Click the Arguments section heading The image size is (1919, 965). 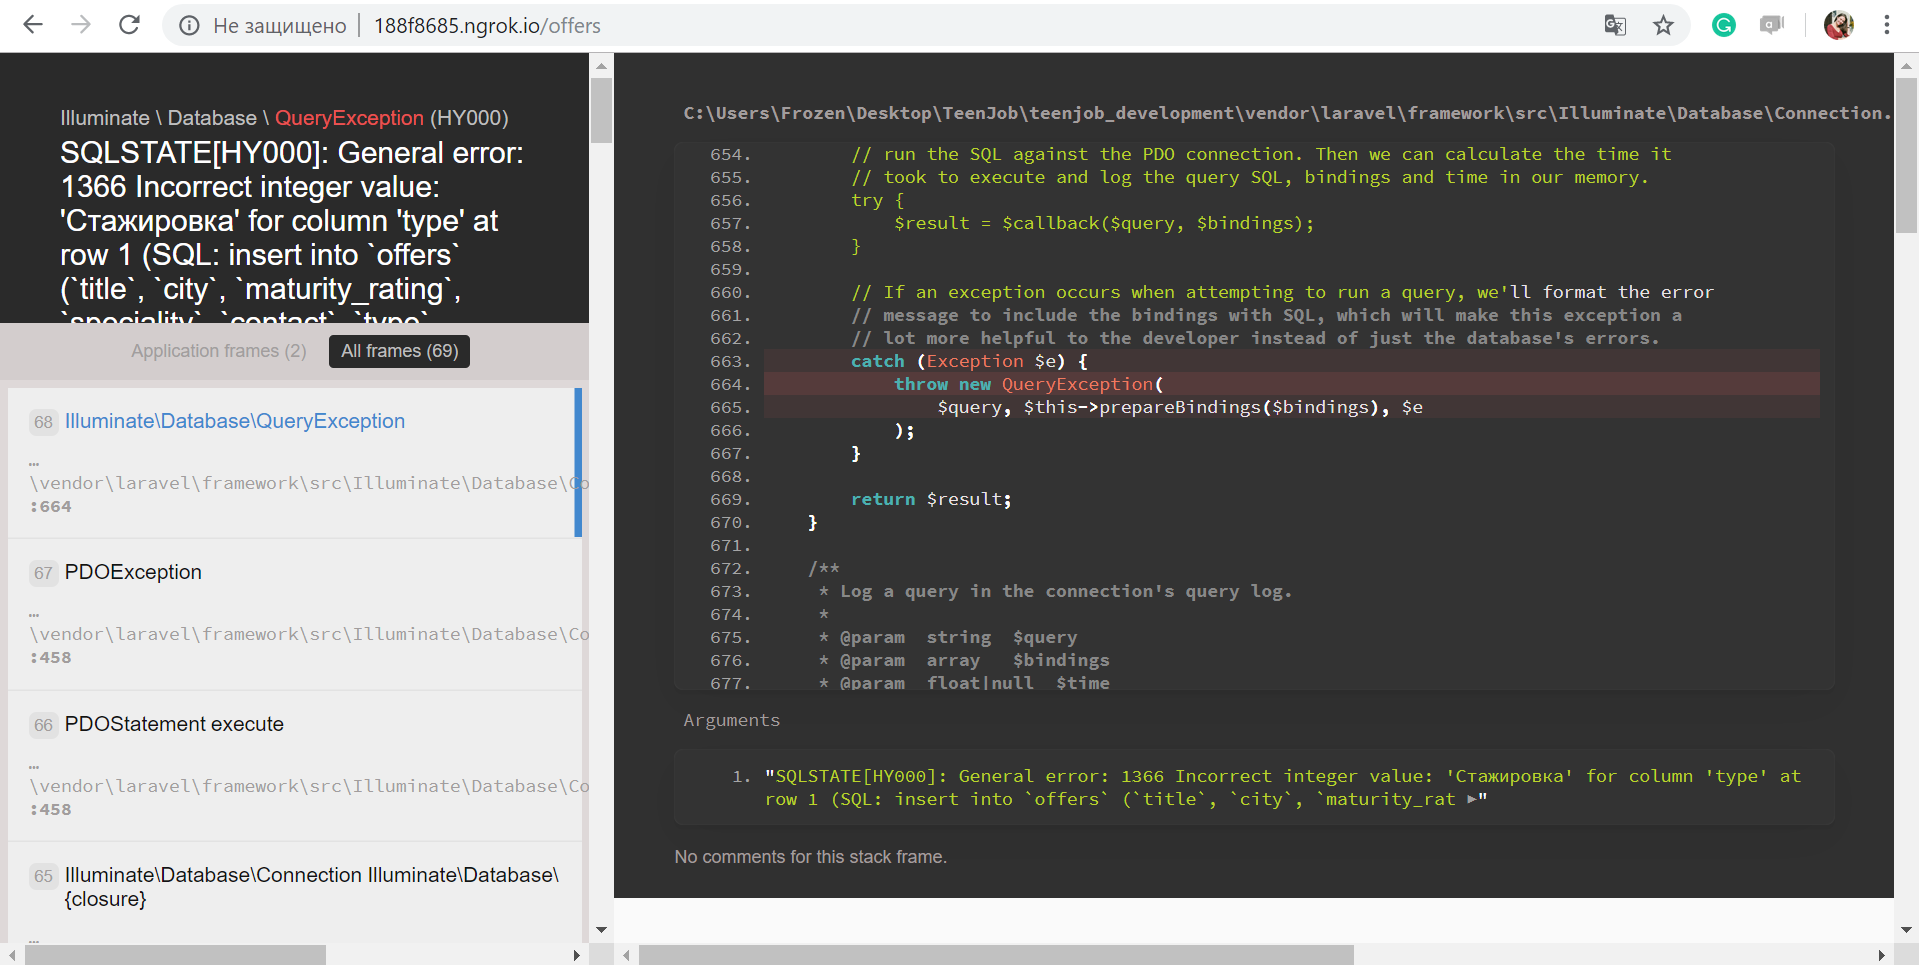tap(731, 720)
